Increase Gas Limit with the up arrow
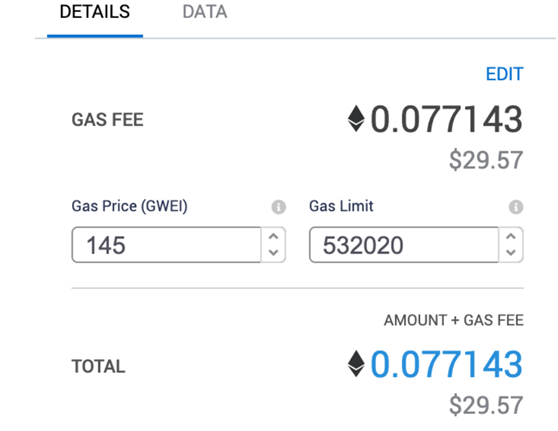The height and width of the screenshot is (431, 558). [511, 237]
